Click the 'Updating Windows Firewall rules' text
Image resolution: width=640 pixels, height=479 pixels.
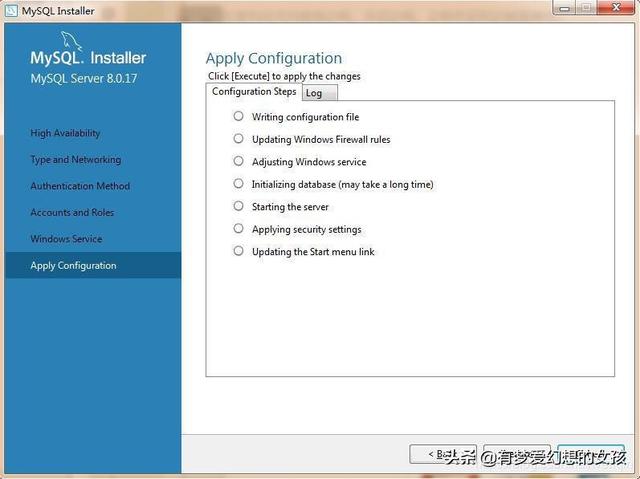click(x=321, y=140)
